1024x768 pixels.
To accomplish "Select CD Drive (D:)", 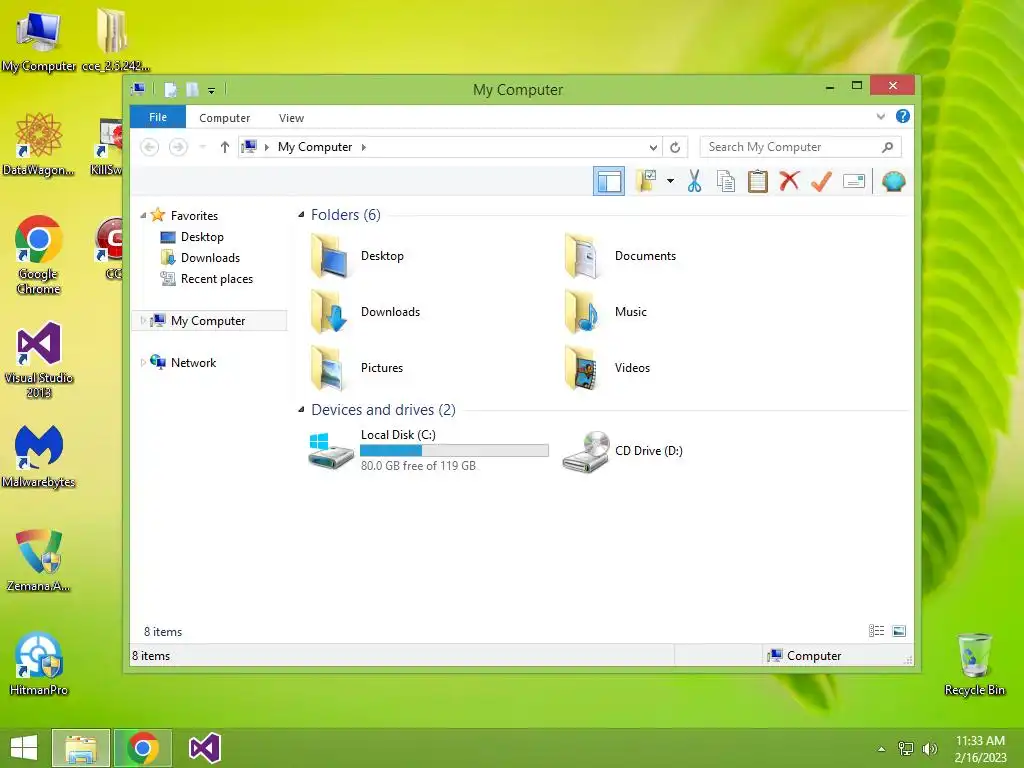I will point(623,451).
